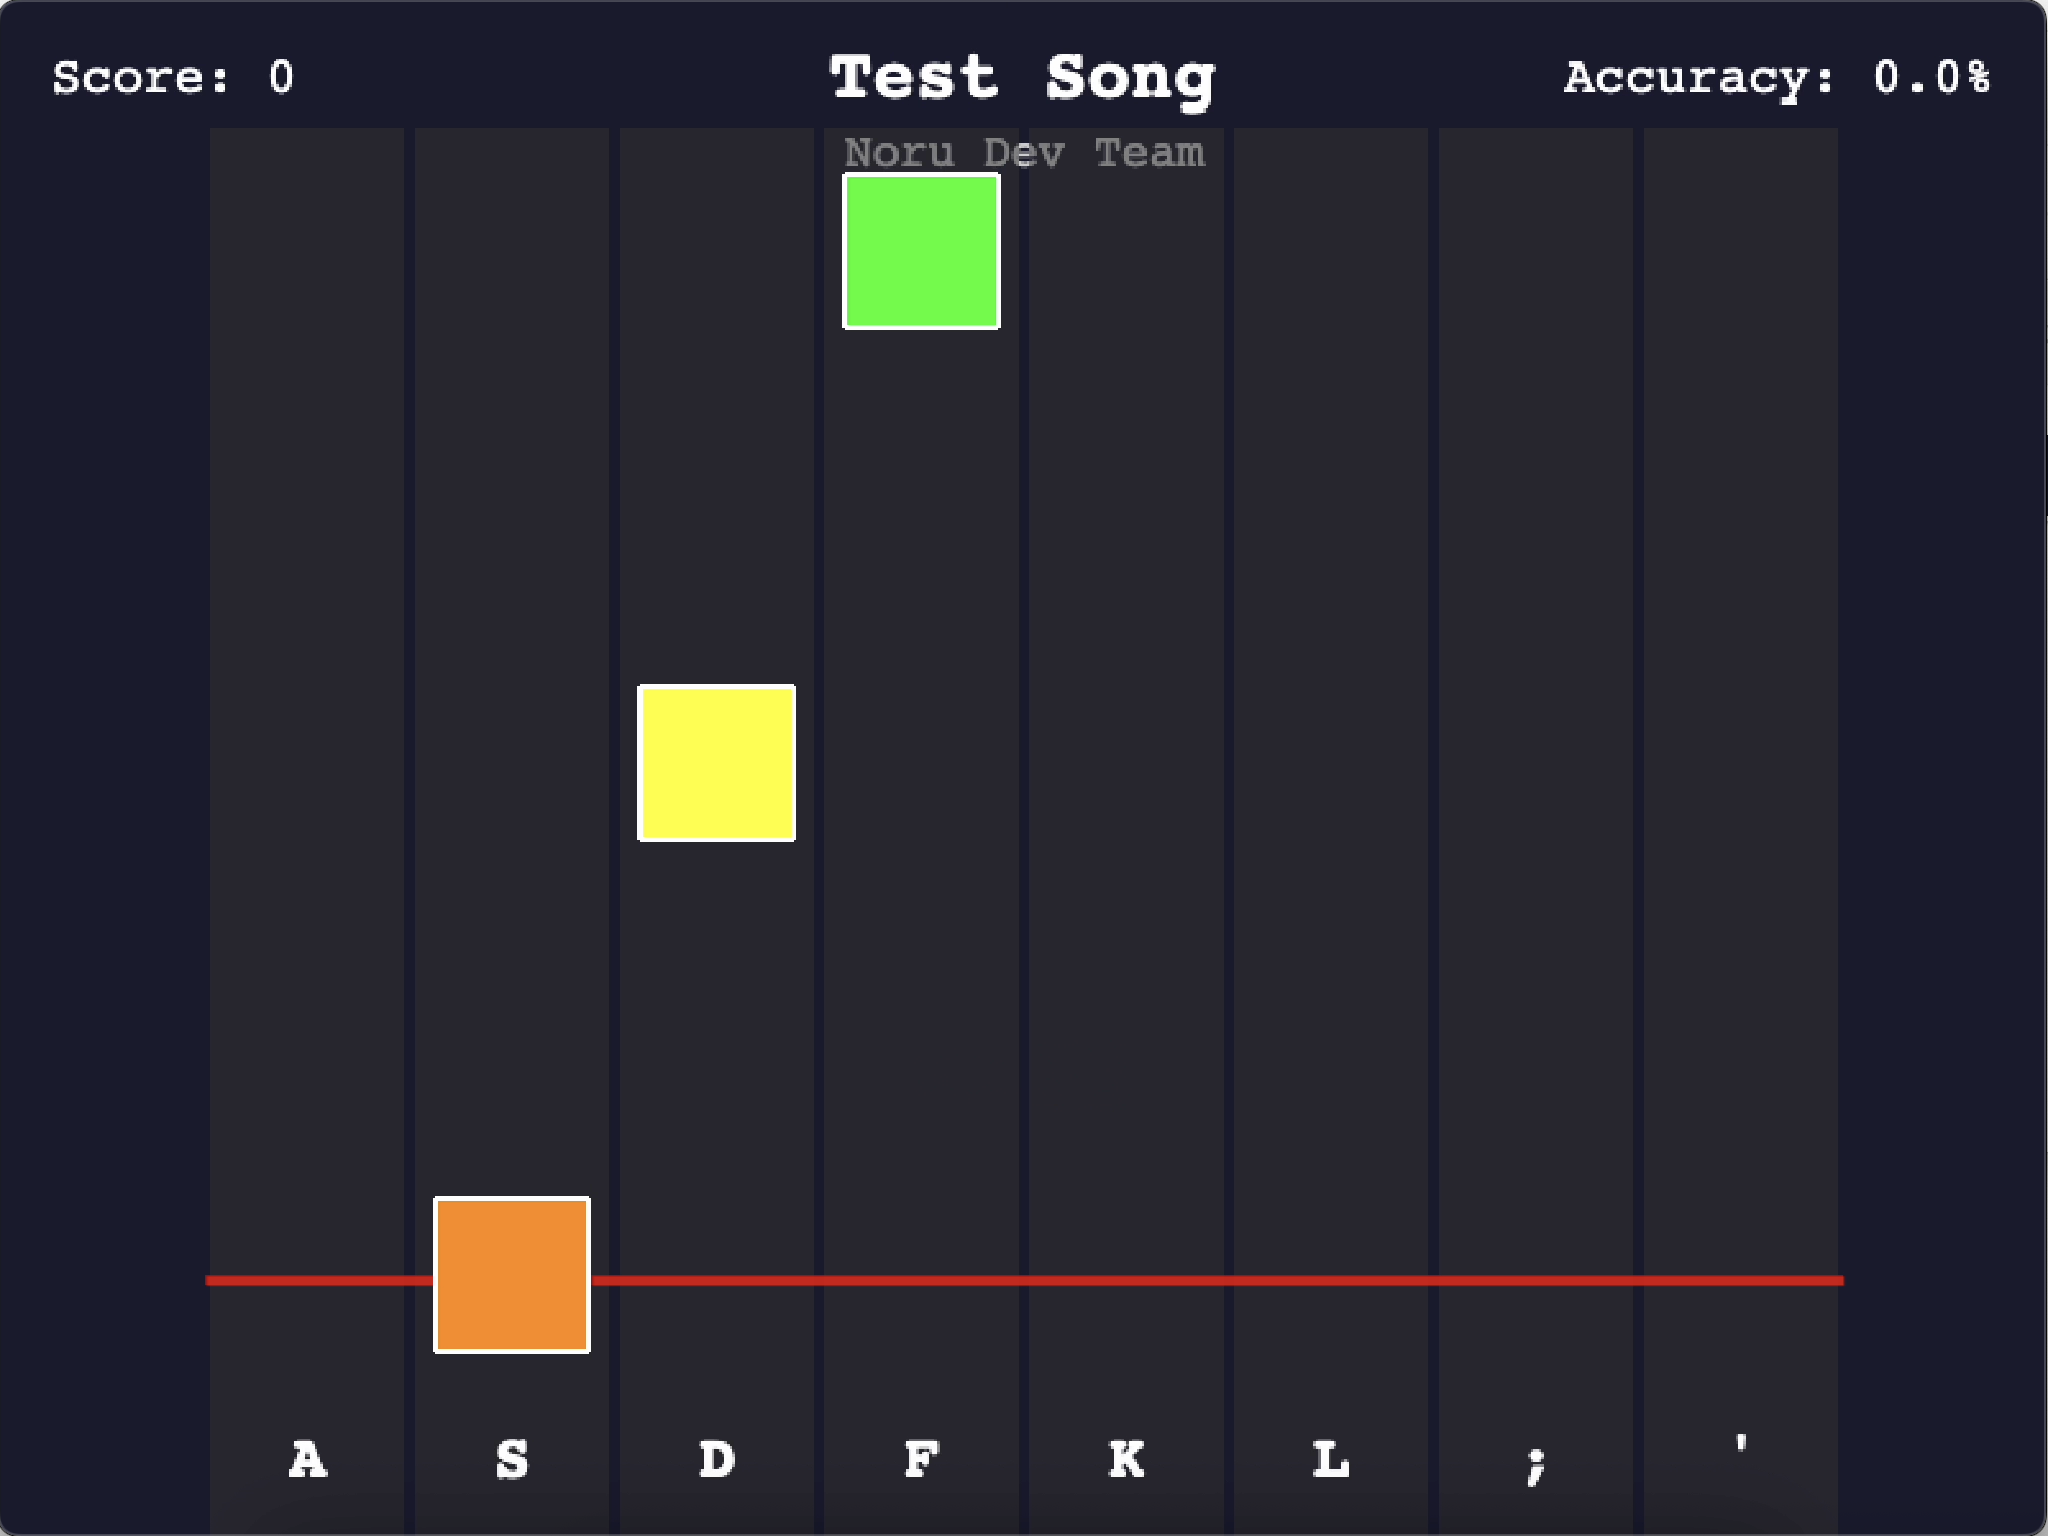Click the Accuracy: 0.0% readout
Viewport: 2048px width, 1536px height.
1777,78
